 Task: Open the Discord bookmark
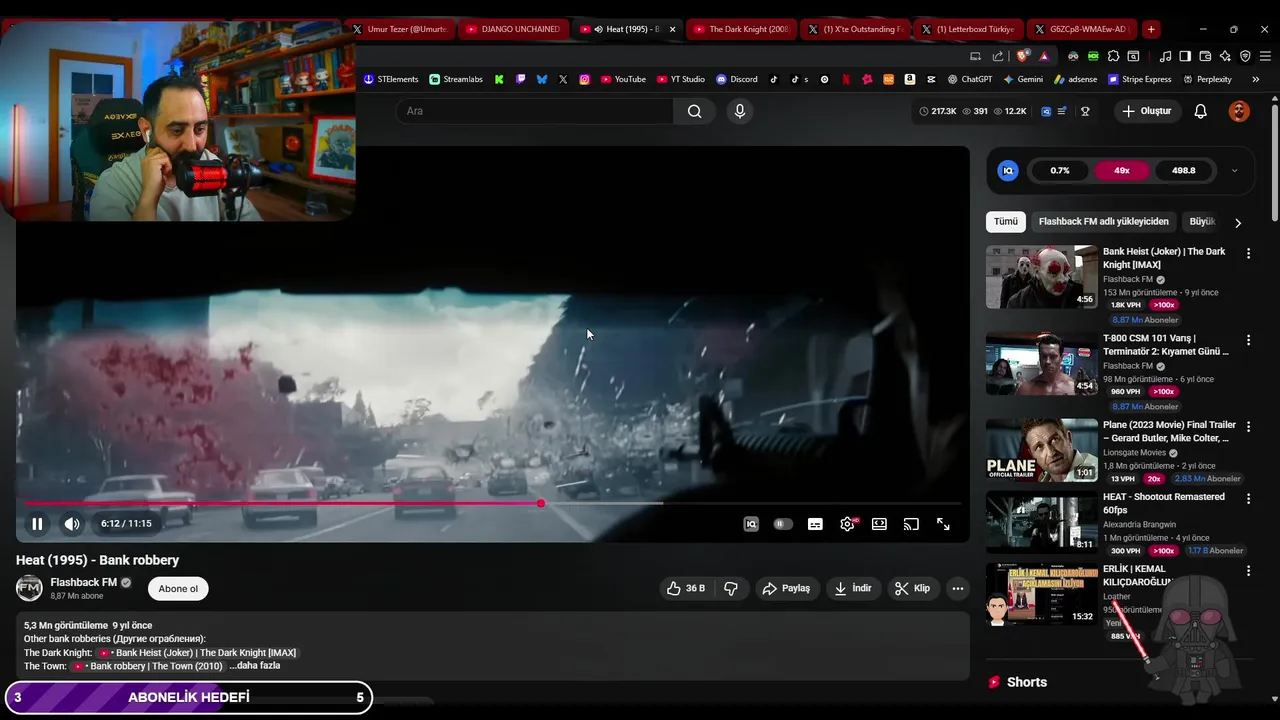coord(737,79)
